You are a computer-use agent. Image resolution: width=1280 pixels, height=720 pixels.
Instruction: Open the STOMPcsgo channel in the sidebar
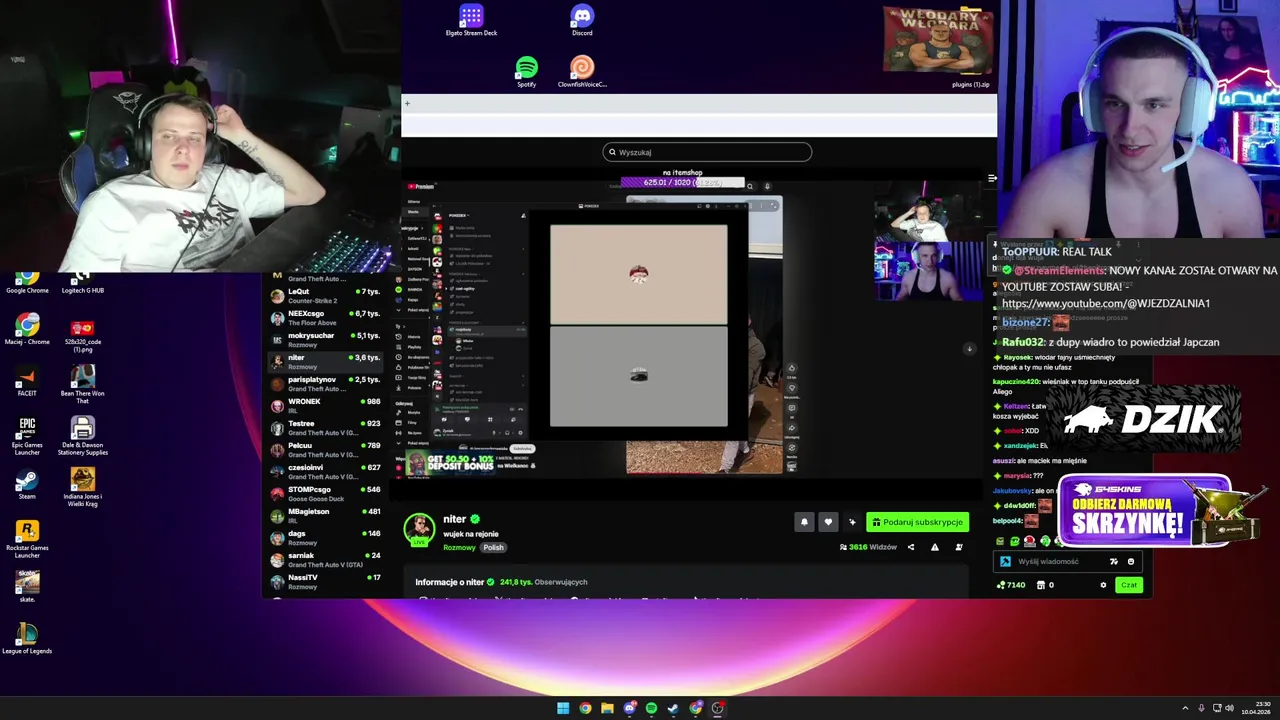pos(326,493)
